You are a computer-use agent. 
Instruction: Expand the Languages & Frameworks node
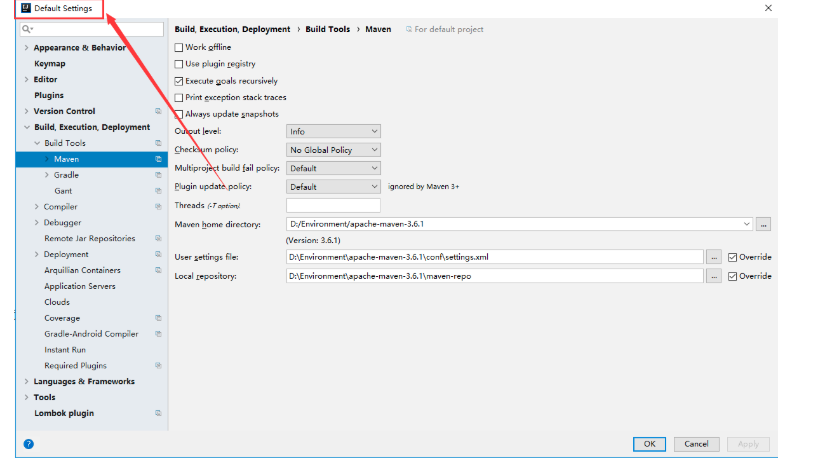(26, 381)
